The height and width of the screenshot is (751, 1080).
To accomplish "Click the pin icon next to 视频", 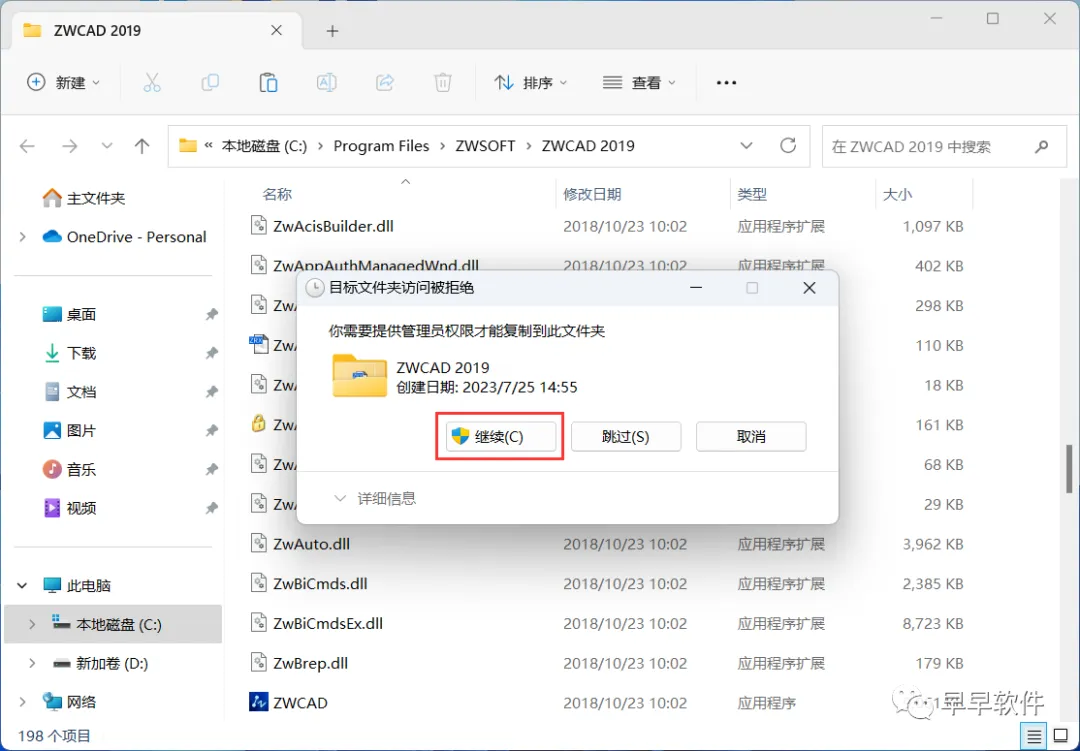I will point(211,508).
